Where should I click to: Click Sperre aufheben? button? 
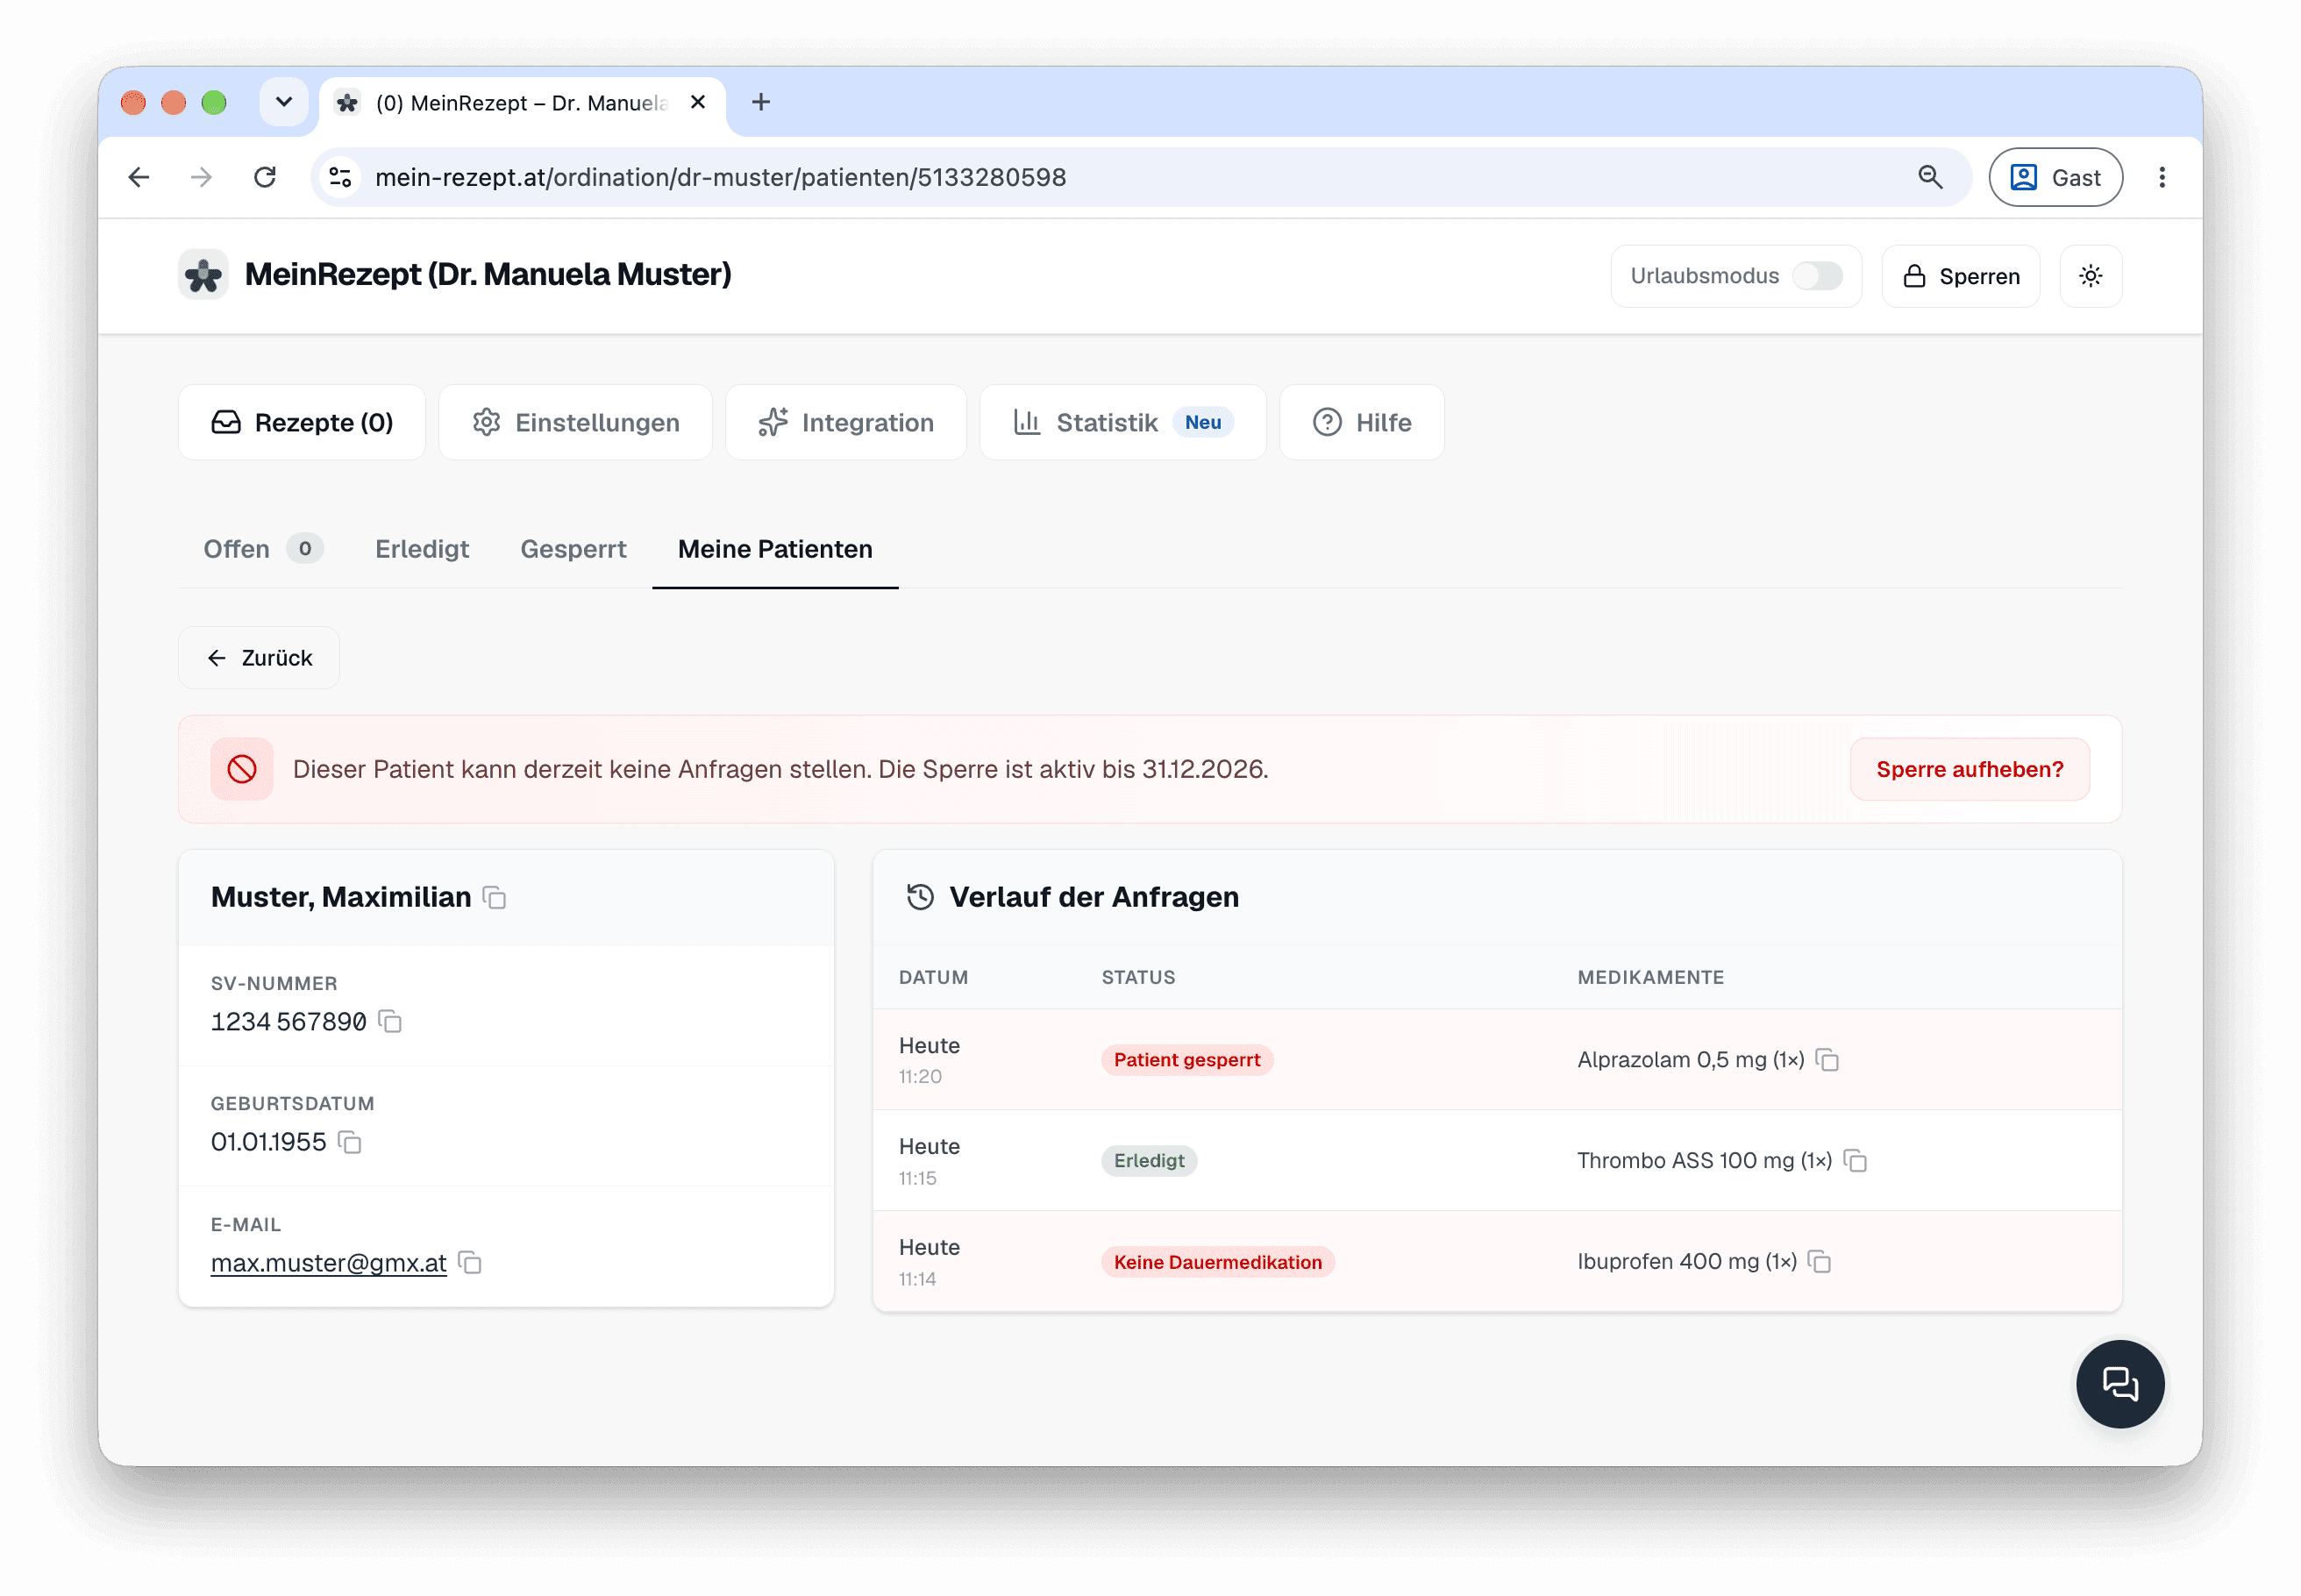tap(1969, 769)
